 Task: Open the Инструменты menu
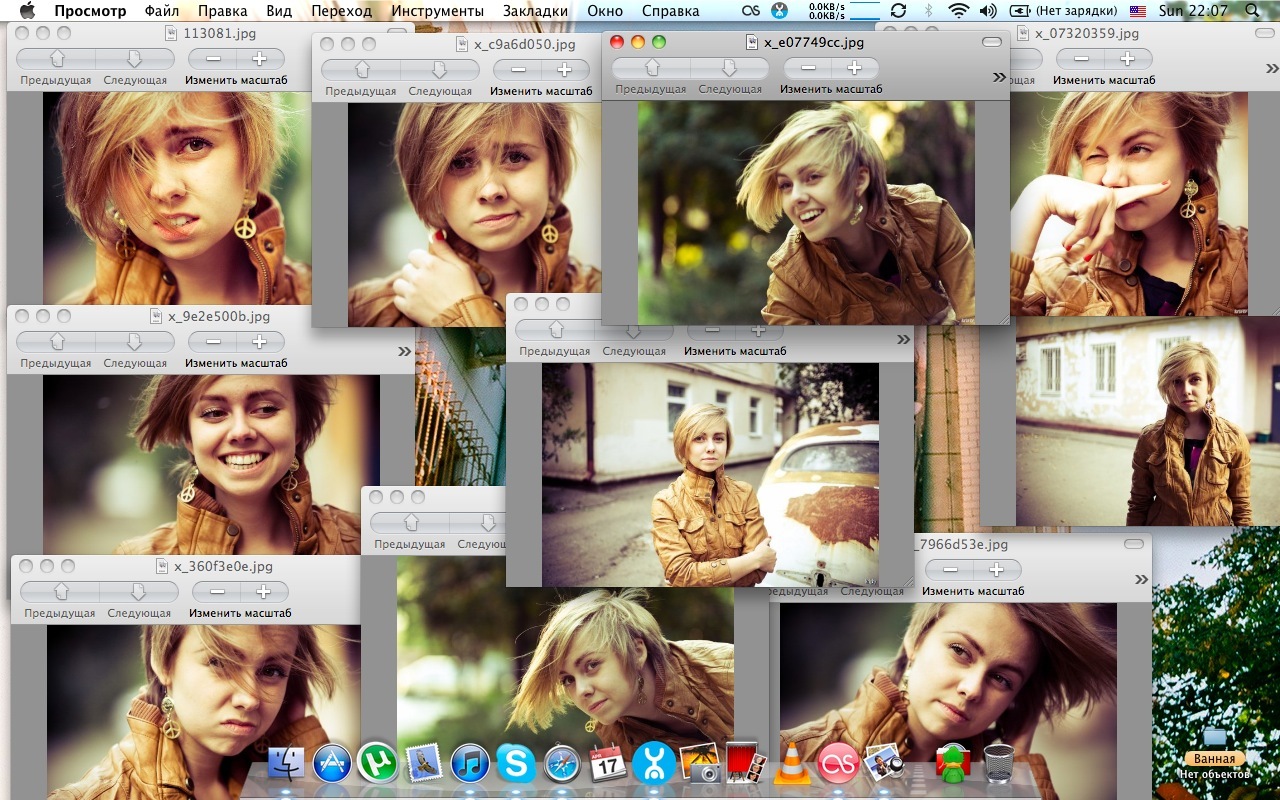tap(438, 11)
